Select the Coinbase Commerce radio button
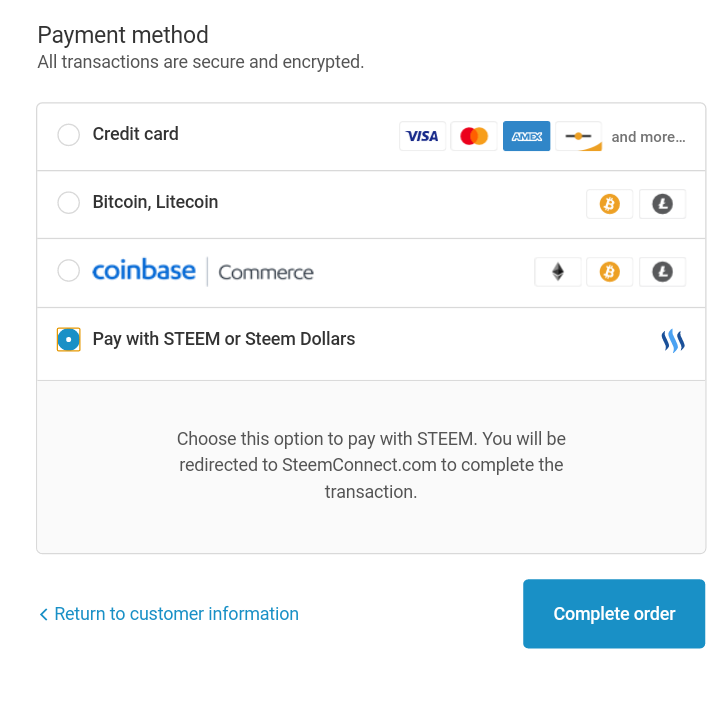This screenshot has width=720, height=710. (x=68, y=271)
